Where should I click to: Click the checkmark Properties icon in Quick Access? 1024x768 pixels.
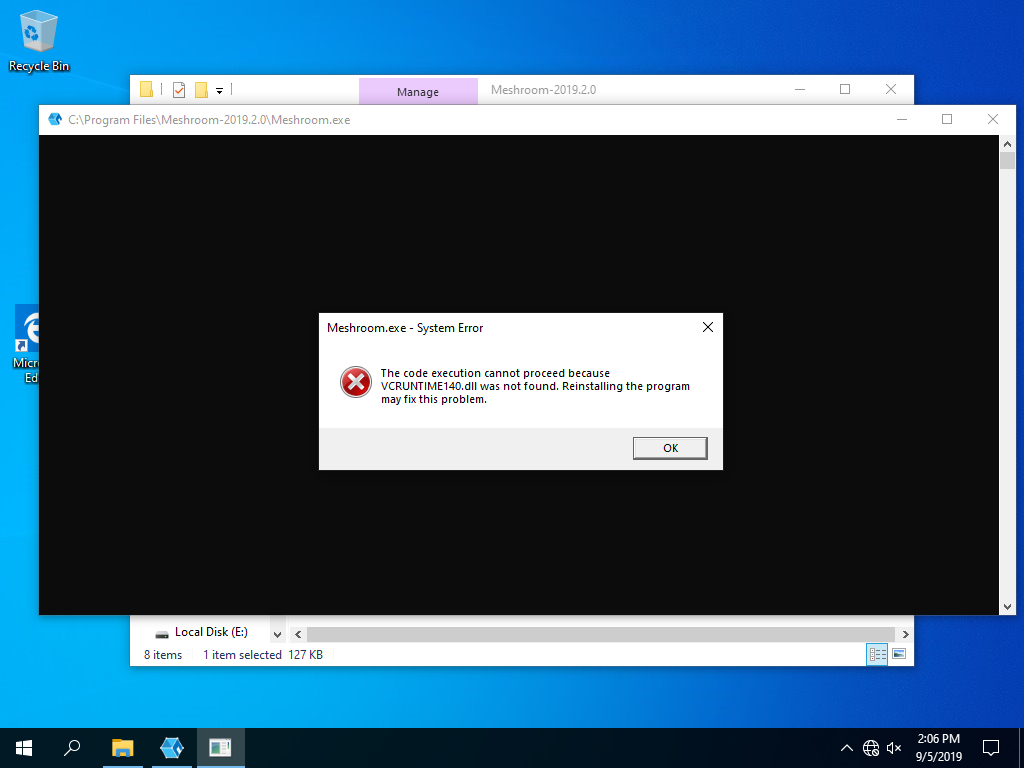(x=178, y=89)
